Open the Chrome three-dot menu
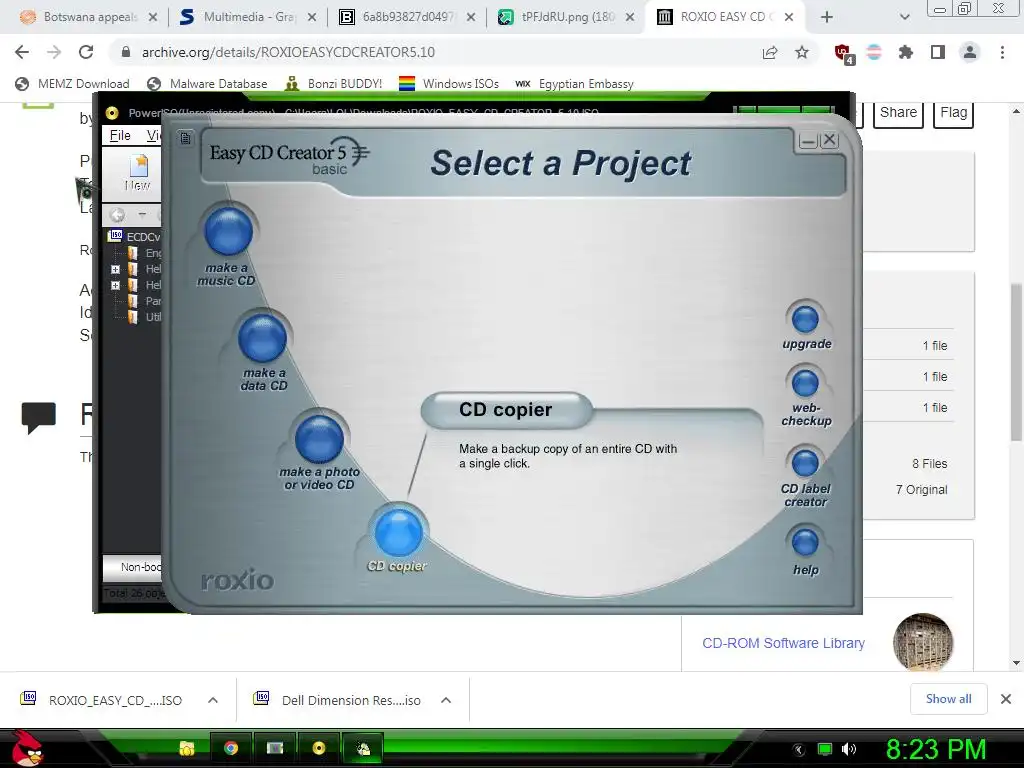 point(1002,52)
